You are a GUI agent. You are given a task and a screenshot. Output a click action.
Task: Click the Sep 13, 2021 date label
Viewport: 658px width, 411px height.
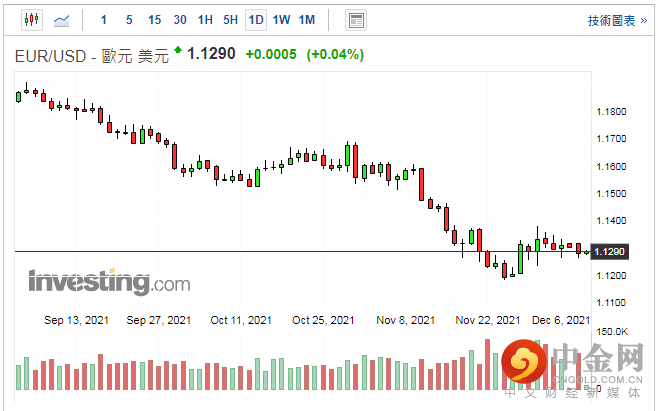coord(76,320)
